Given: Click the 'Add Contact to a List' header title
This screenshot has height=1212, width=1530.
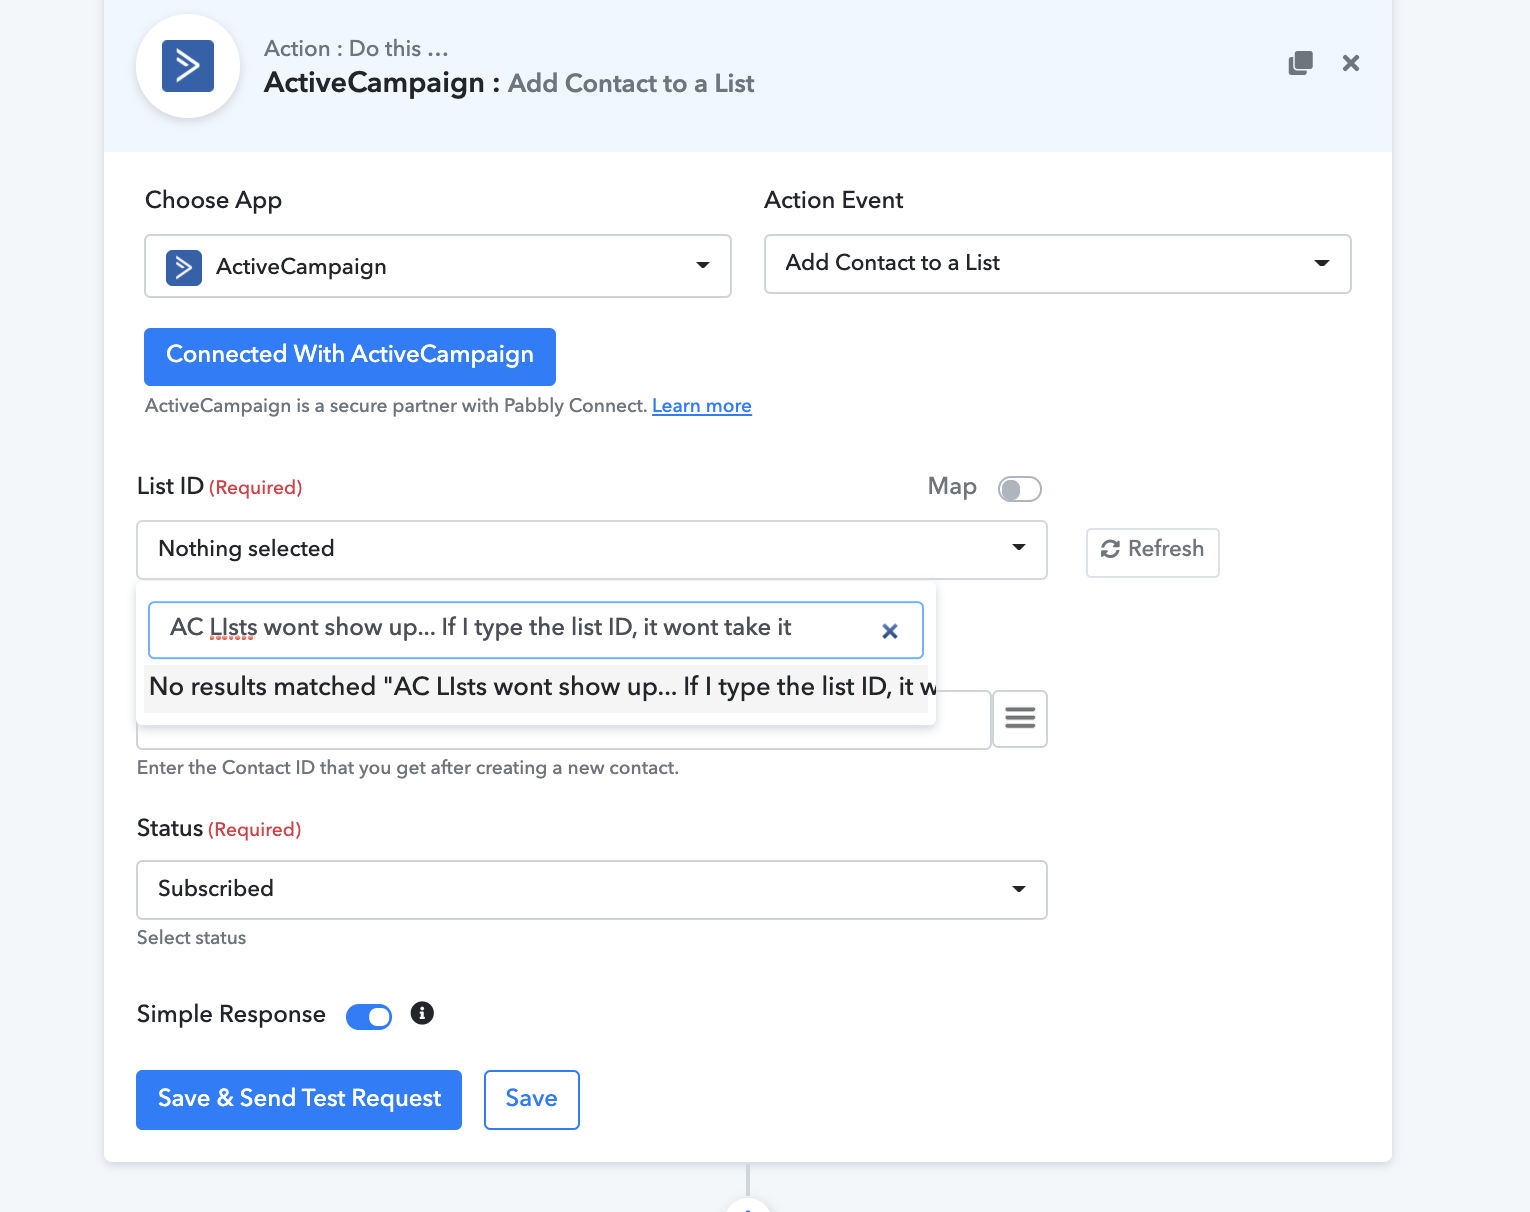Looking at the screenshot, I should coord(631,84).
